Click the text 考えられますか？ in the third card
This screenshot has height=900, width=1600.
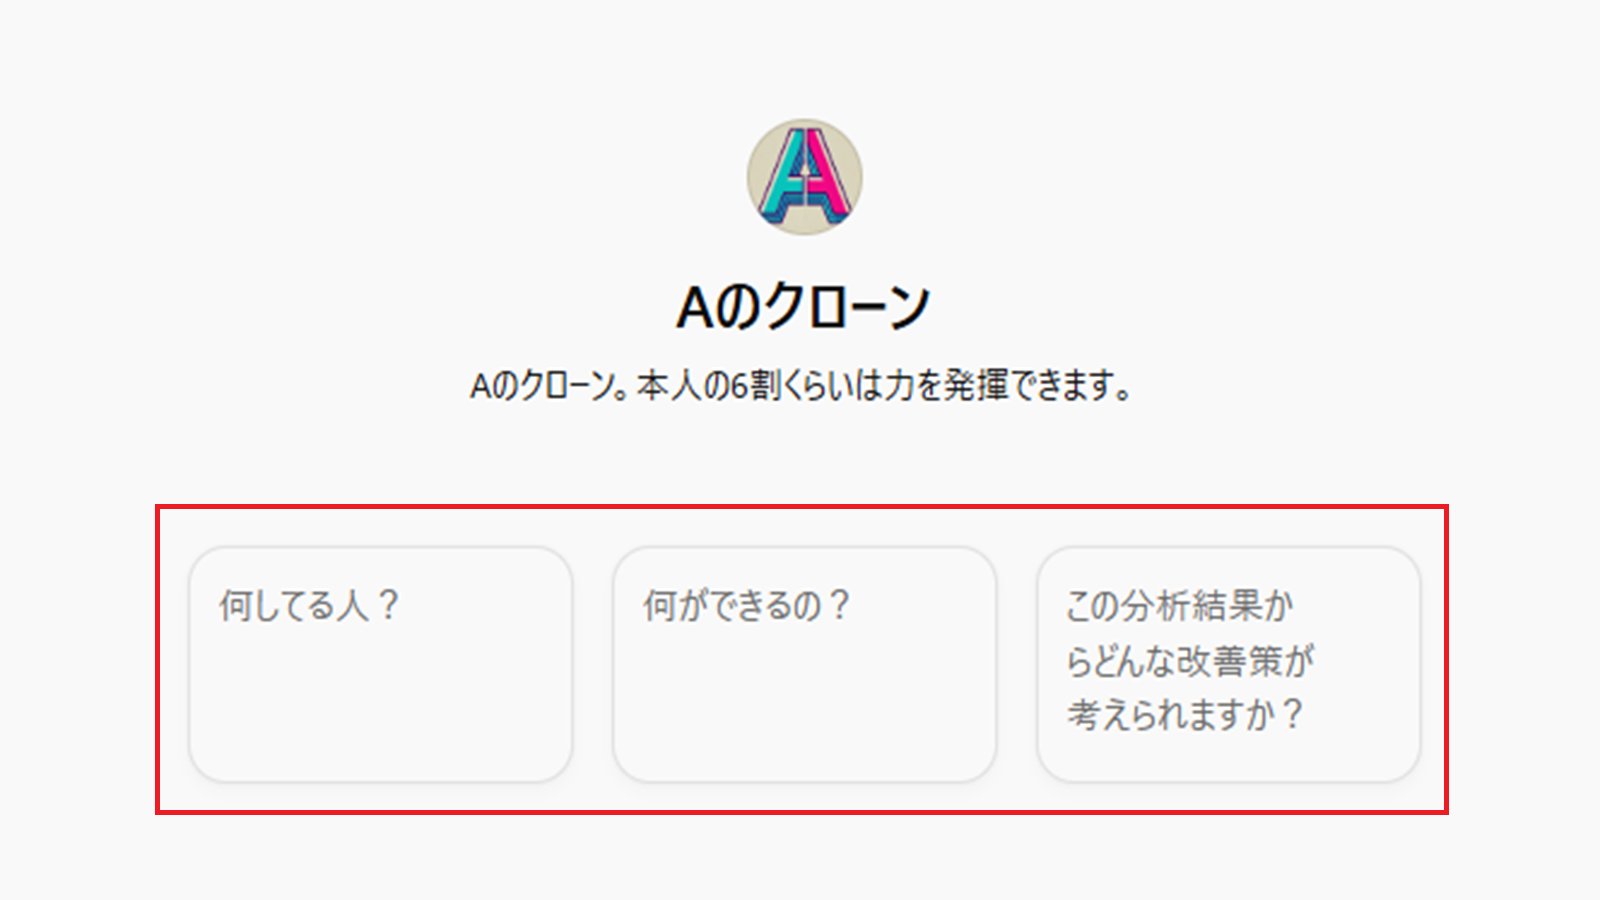1185,715
